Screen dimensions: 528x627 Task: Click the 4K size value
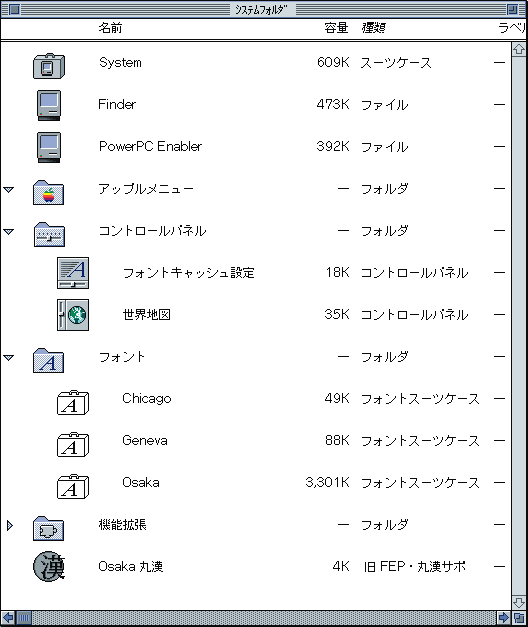341,567
